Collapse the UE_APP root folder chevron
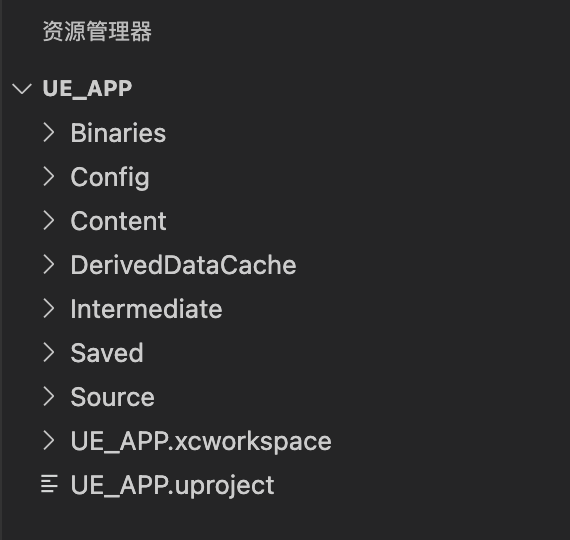Image resolution: width=570 pixels, height=540 pixels. 22,88
